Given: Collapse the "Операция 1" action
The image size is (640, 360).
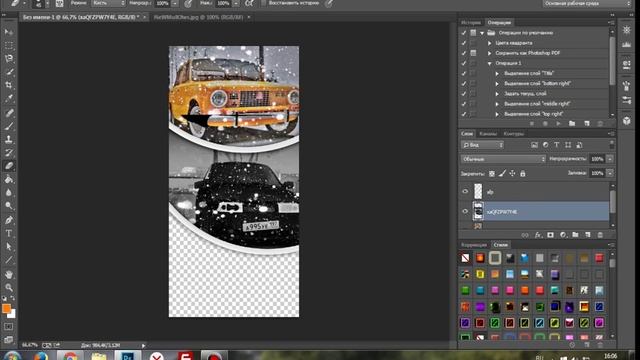Looking at the screenshot, I should click(489, 63).
